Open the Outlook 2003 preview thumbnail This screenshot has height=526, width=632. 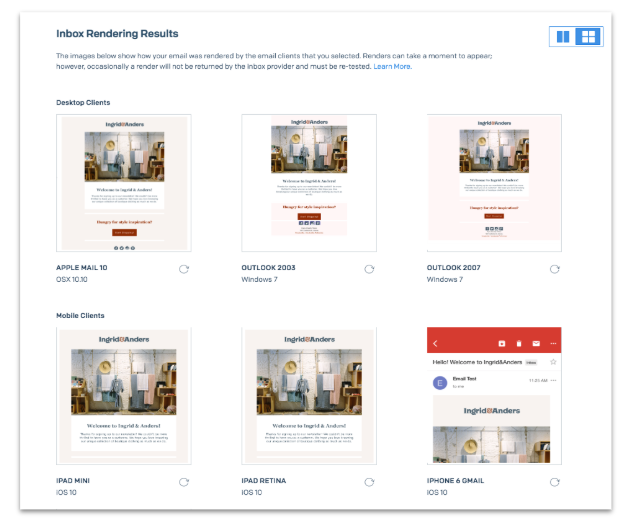[x=309, y=183]
